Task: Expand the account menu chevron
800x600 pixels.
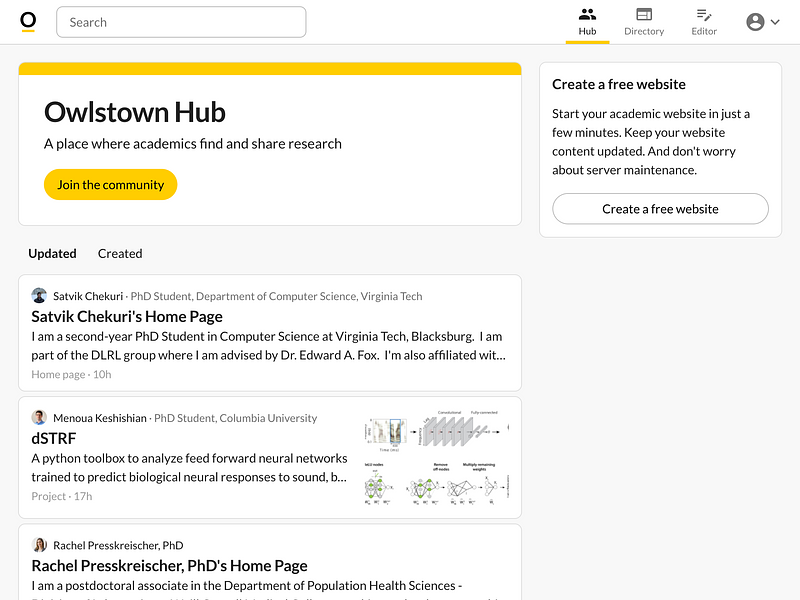Action: click(775, 22)
